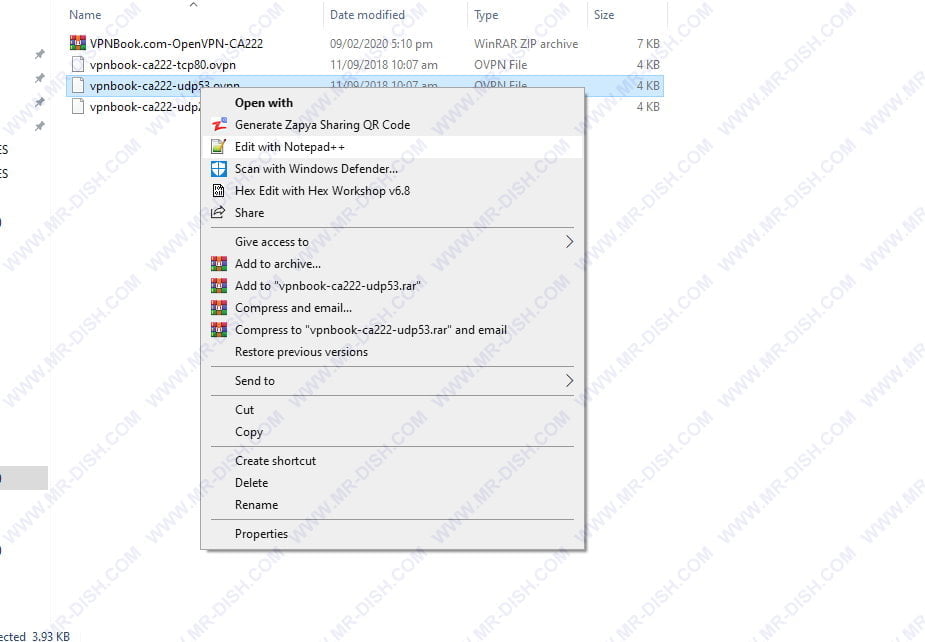Click the file icon of vpnbook-ca222-tcp80.ovpn
The height and width of the screenshot is (642, 925).
click(x=79, y=64)
